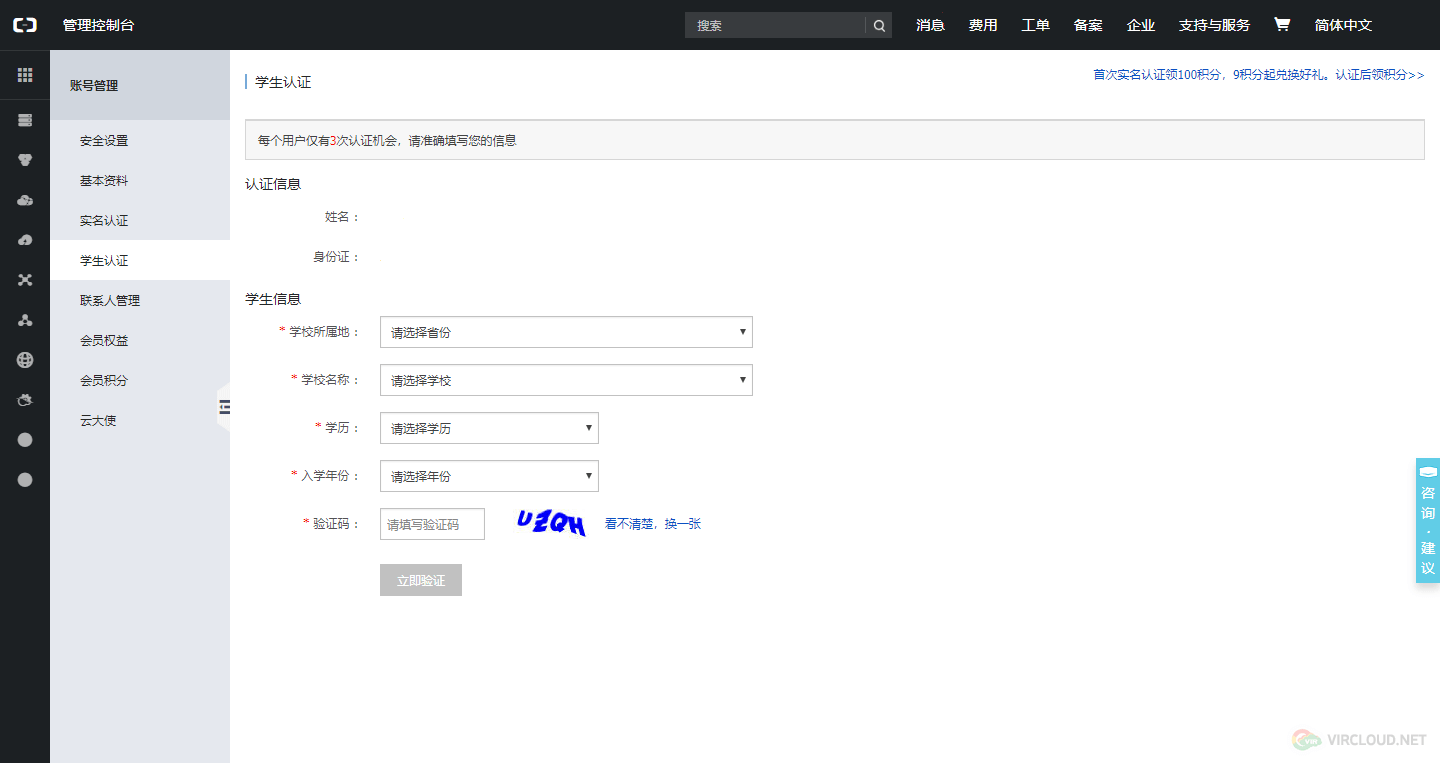This screenshot has height=763, width=1440.
Task: Open the 简体中文 language menu
Action: [x=1343, y=25]
